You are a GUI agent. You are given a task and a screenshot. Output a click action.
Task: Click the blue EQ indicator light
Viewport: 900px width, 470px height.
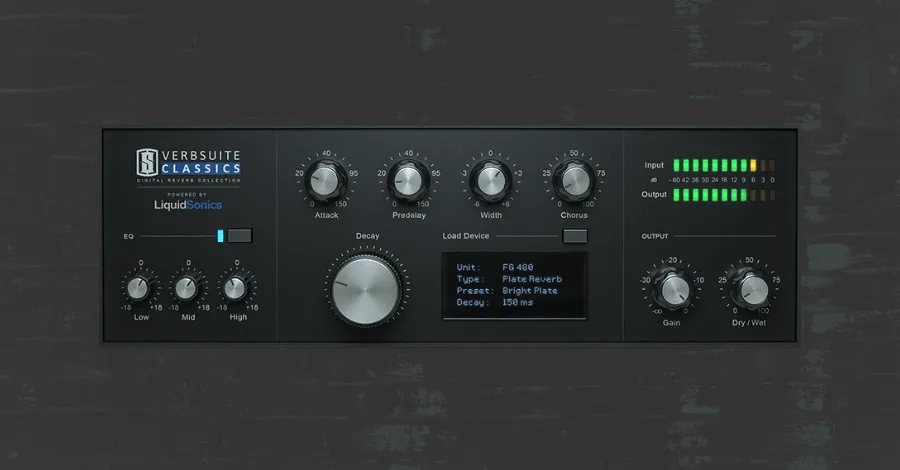220,236
